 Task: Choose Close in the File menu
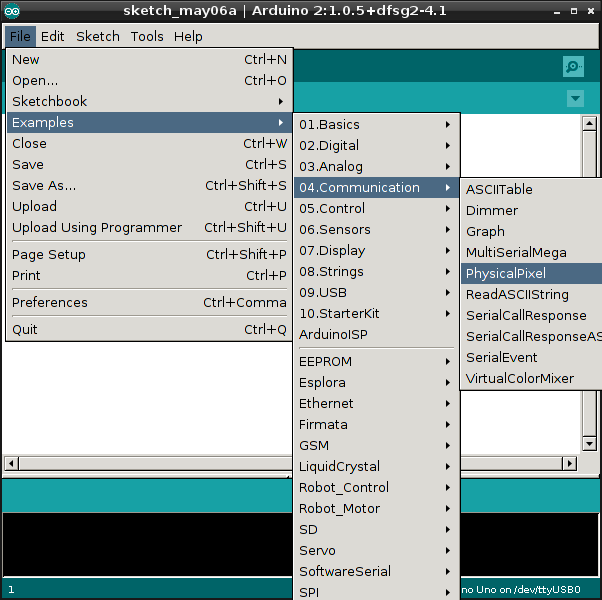[149, 144]
